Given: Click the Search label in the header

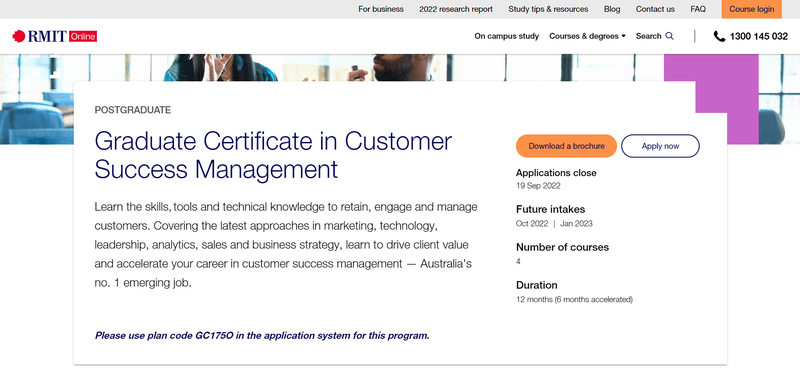Looking at the screenshot, I should coord(648,36).
